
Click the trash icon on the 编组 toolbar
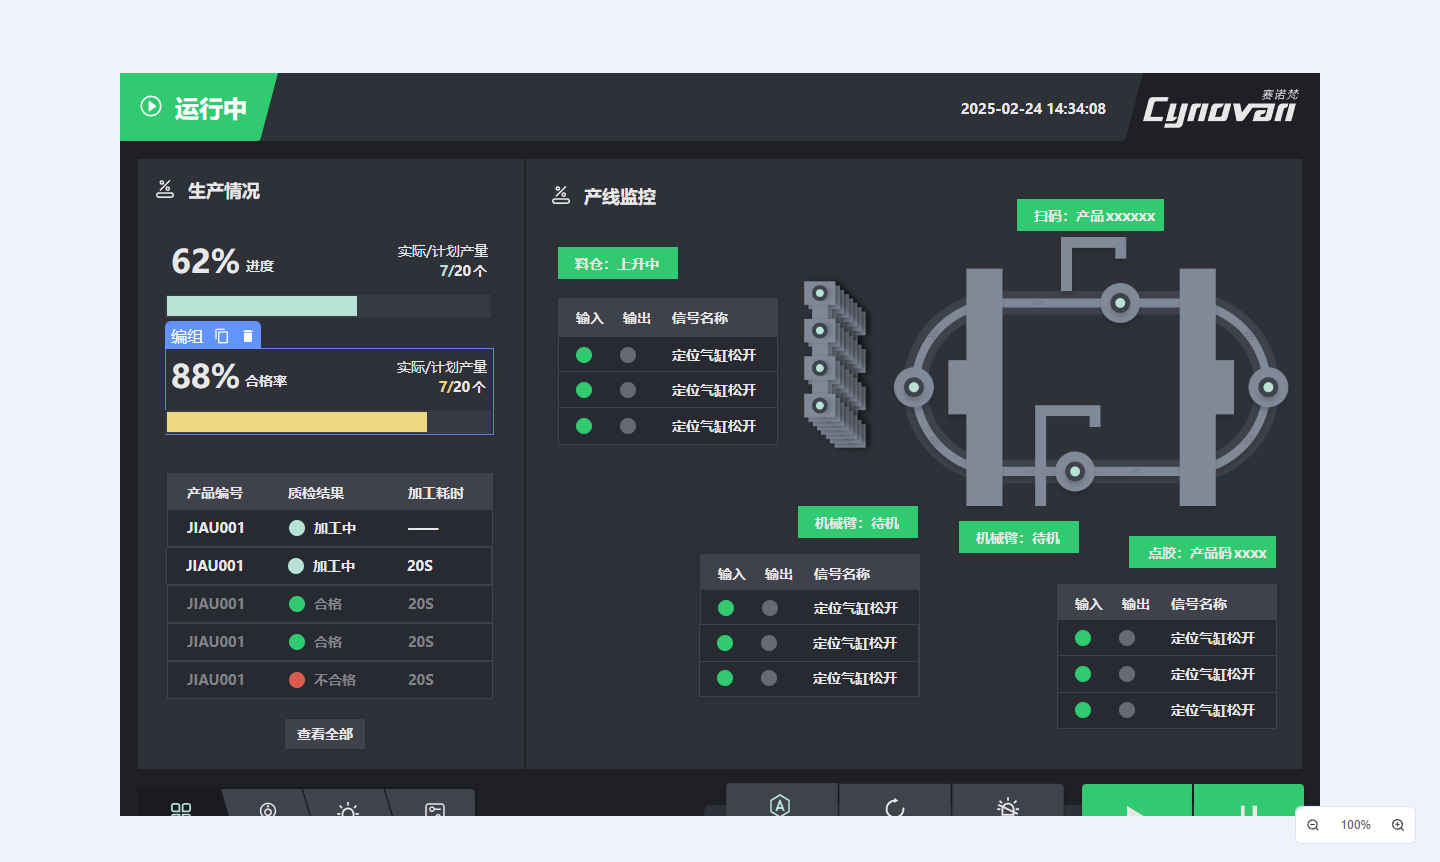(x=248, y=336)
